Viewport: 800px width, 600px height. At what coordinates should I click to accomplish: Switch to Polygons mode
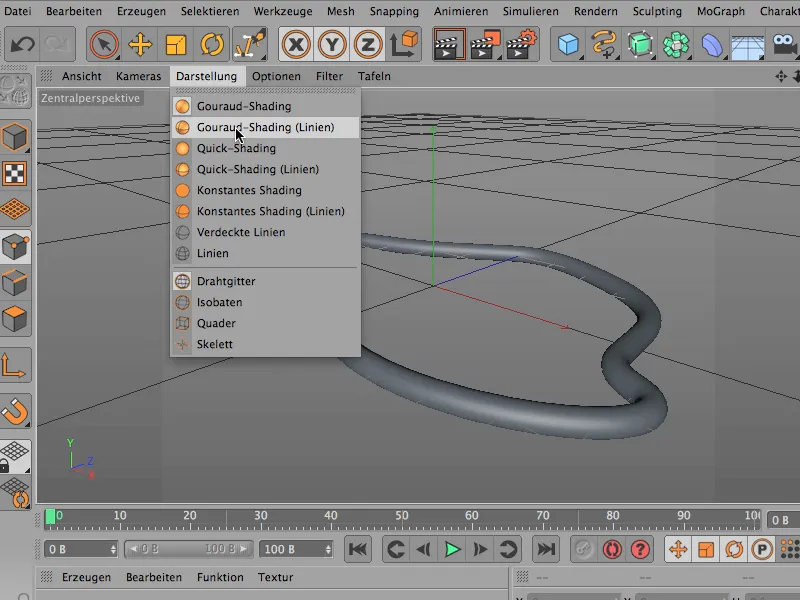tap(15, 319)
